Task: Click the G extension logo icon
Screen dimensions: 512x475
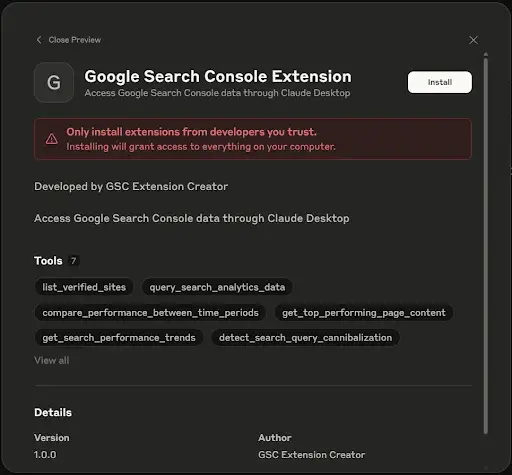Action: [x=54, y=82]
